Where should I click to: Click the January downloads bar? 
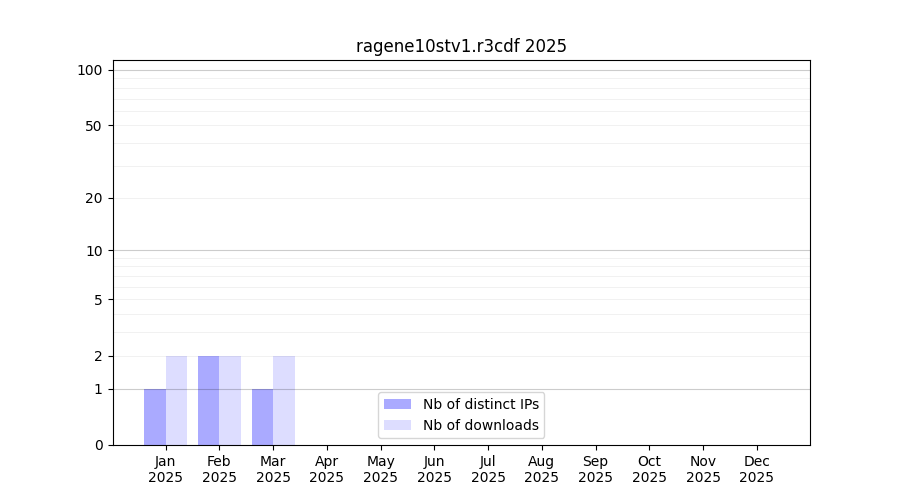(x=177, y=400)
